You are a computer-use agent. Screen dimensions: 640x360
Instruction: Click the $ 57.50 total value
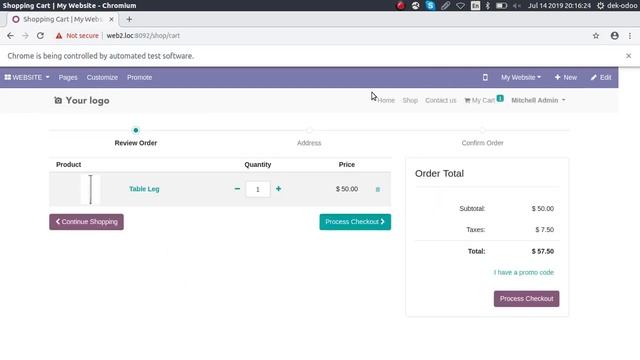[542, 251]
